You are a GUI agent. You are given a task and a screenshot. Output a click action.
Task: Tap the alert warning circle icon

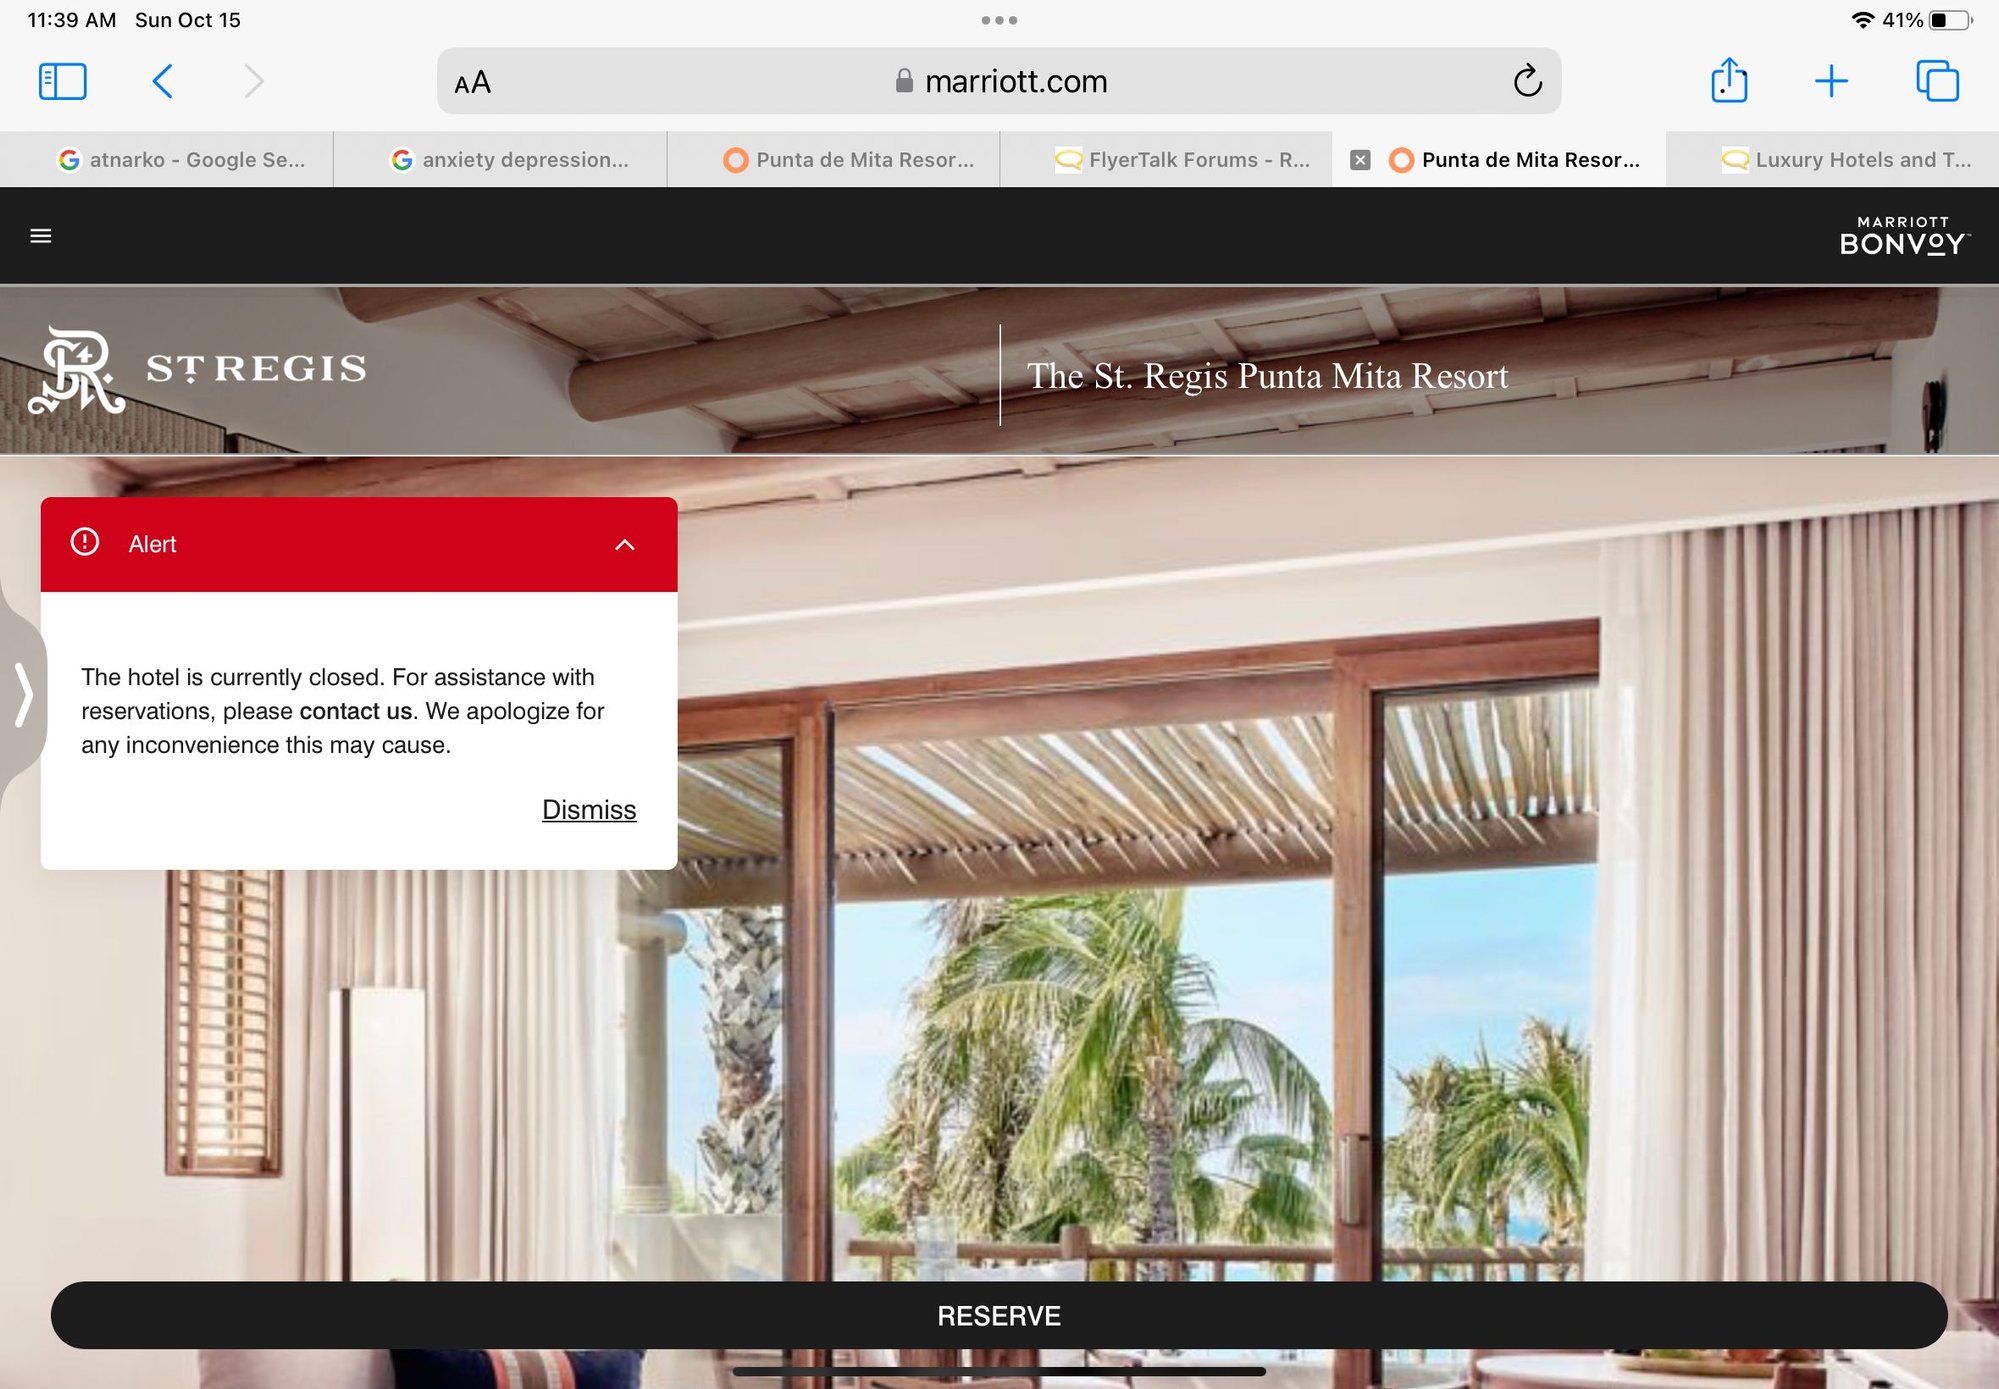tap(85, 544)
